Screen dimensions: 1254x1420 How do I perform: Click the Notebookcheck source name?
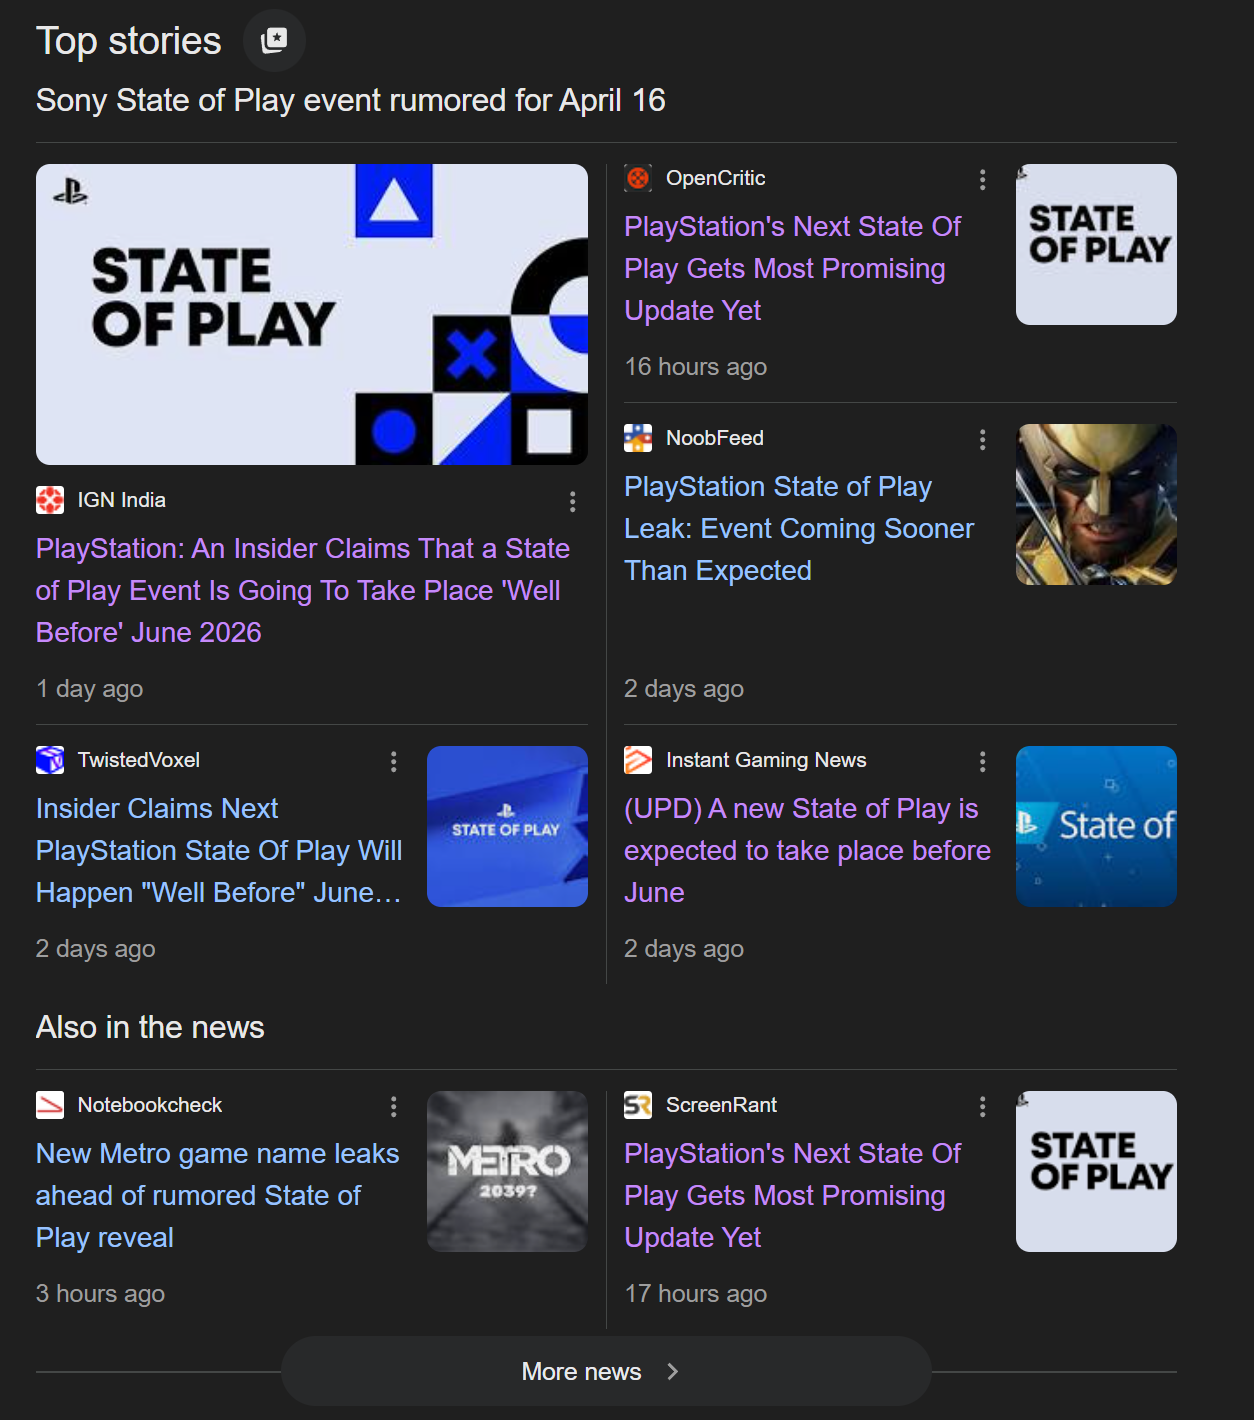click(x=150, y=1105)
